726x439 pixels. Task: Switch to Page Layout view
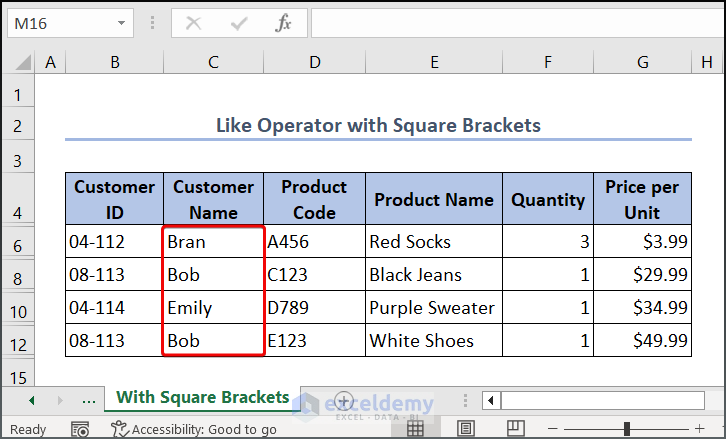[466, 429]
